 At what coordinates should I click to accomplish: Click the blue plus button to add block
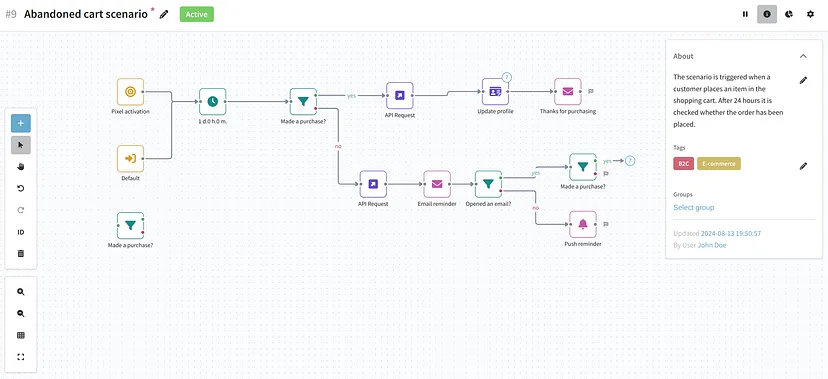pyautogui.click(x=21, y=123)
